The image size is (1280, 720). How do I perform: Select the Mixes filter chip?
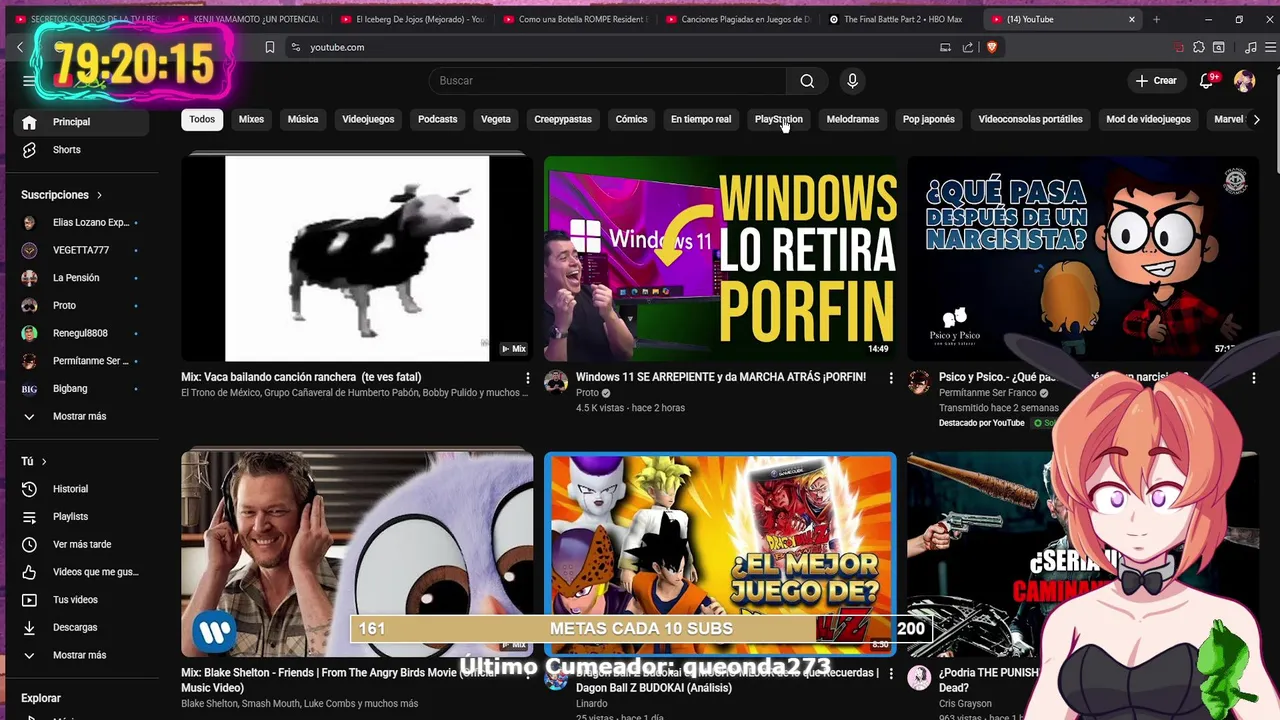(251, 119)
